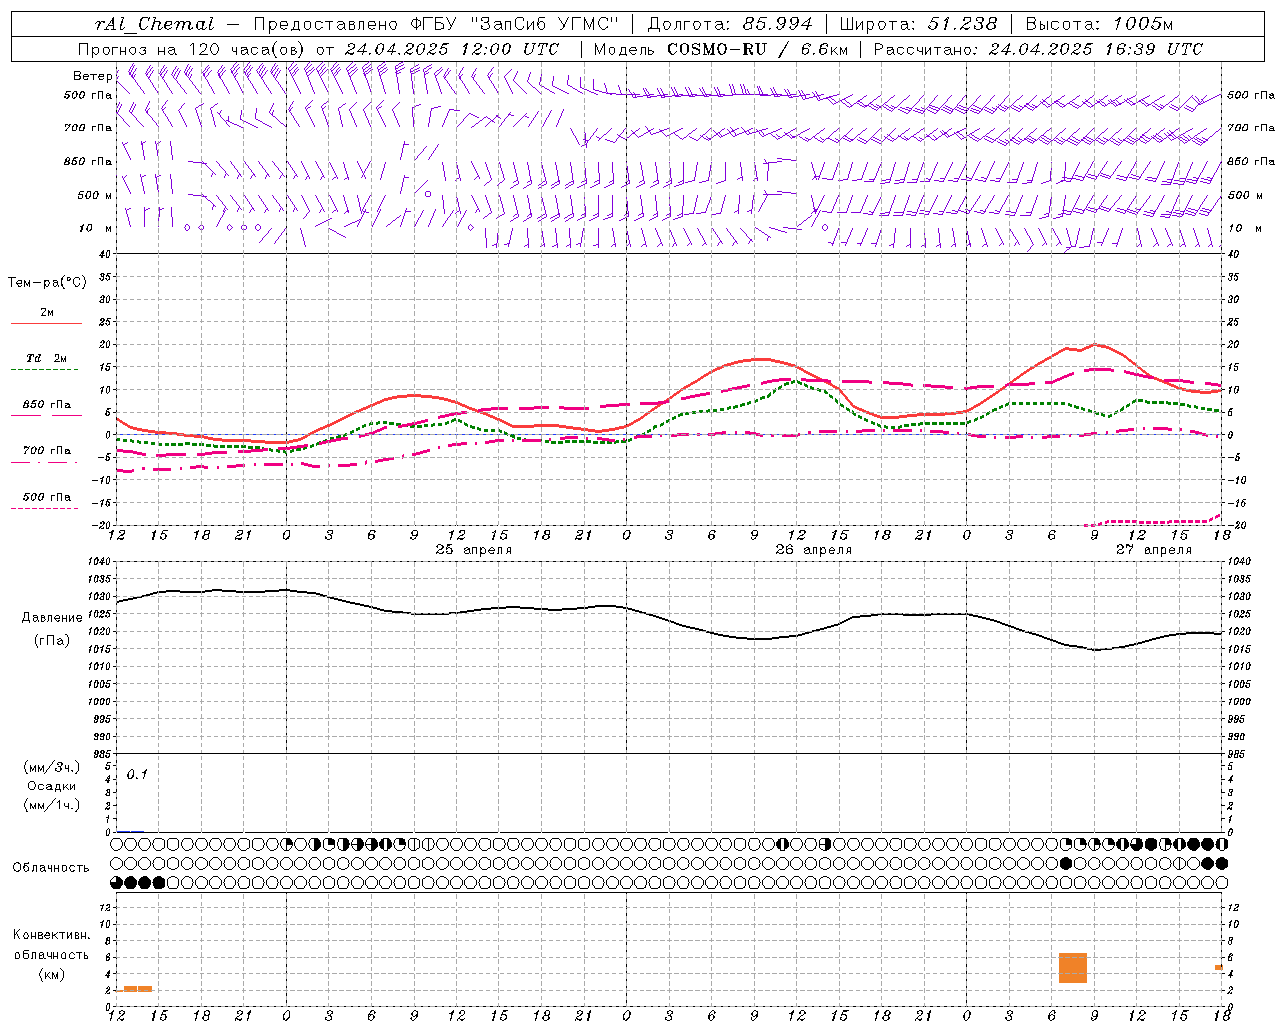Click the dashed line sample under 500 гПа legend

[x=45, y=508]
